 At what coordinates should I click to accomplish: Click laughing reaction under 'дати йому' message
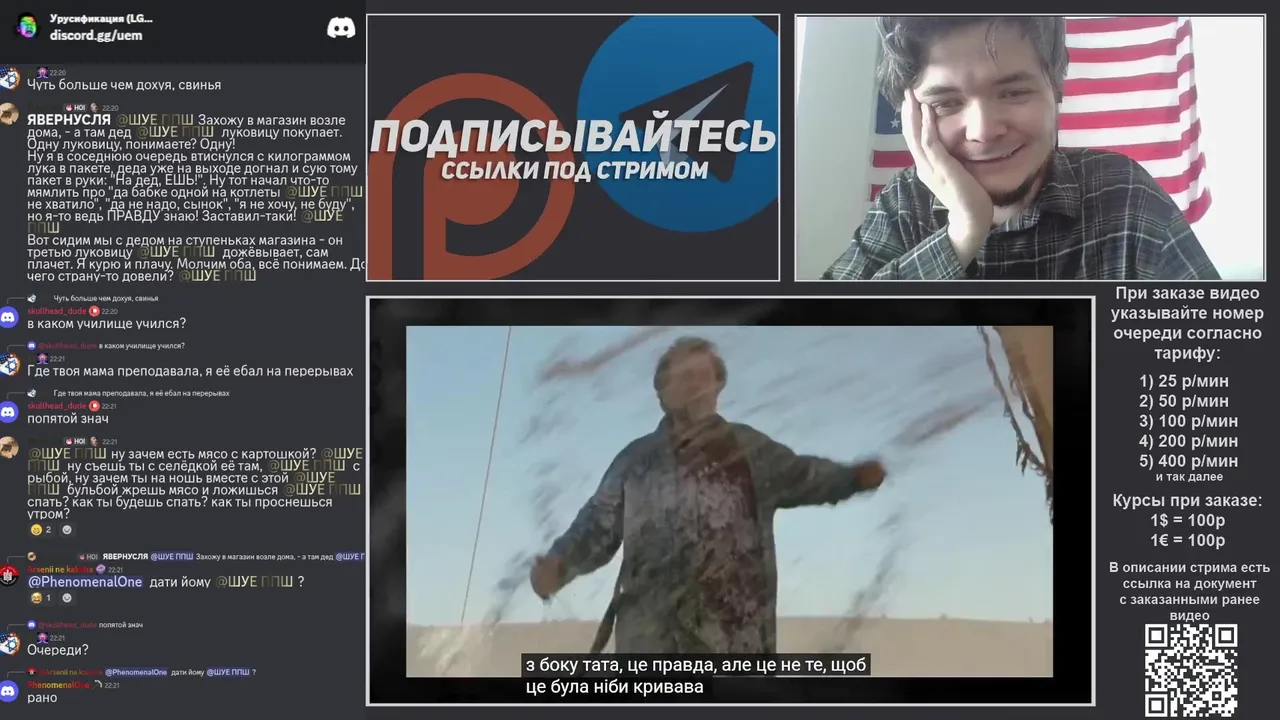(41, 598)
